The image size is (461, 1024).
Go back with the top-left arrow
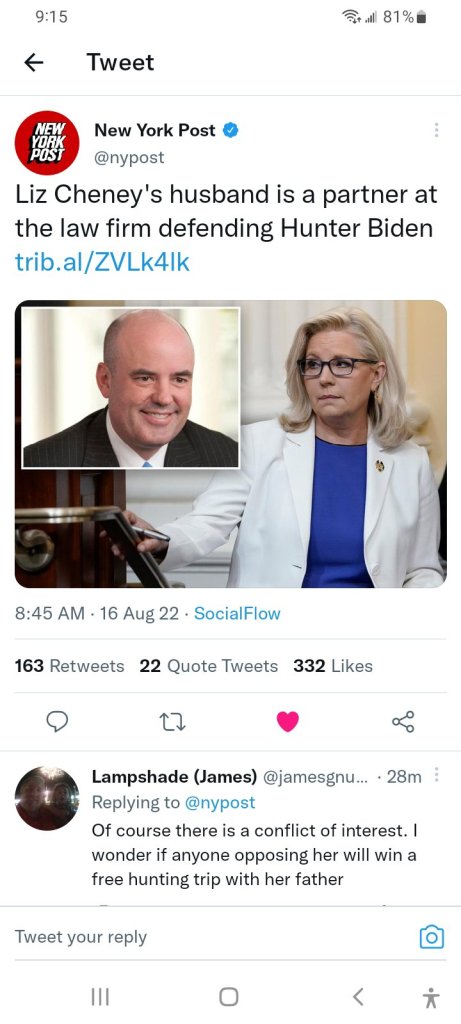pos(34,62)
